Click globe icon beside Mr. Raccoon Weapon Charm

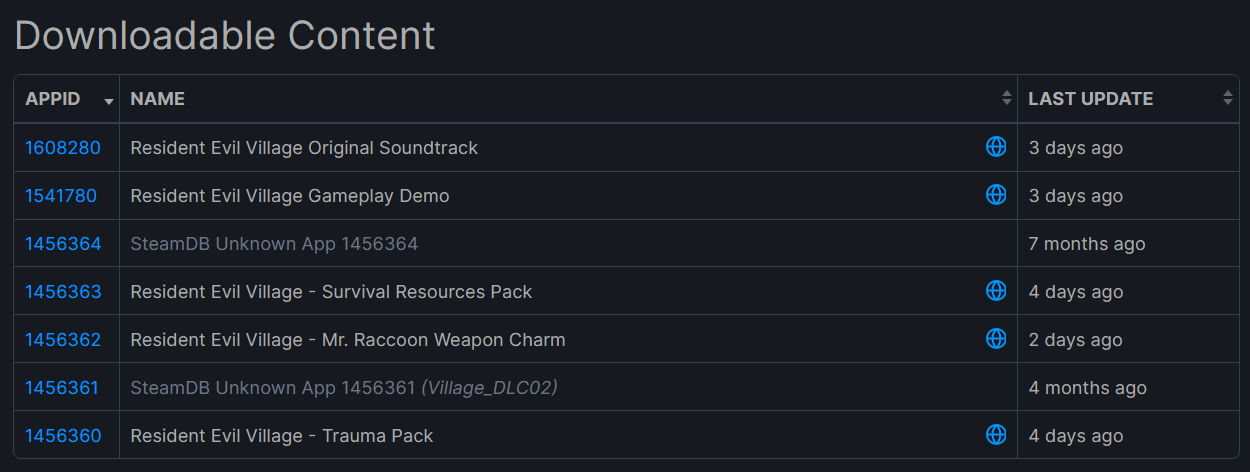pos(996,339)
